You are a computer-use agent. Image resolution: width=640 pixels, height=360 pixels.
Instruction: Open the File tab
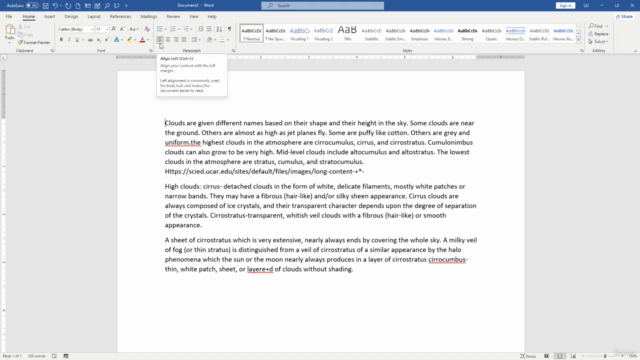[9, 17]
